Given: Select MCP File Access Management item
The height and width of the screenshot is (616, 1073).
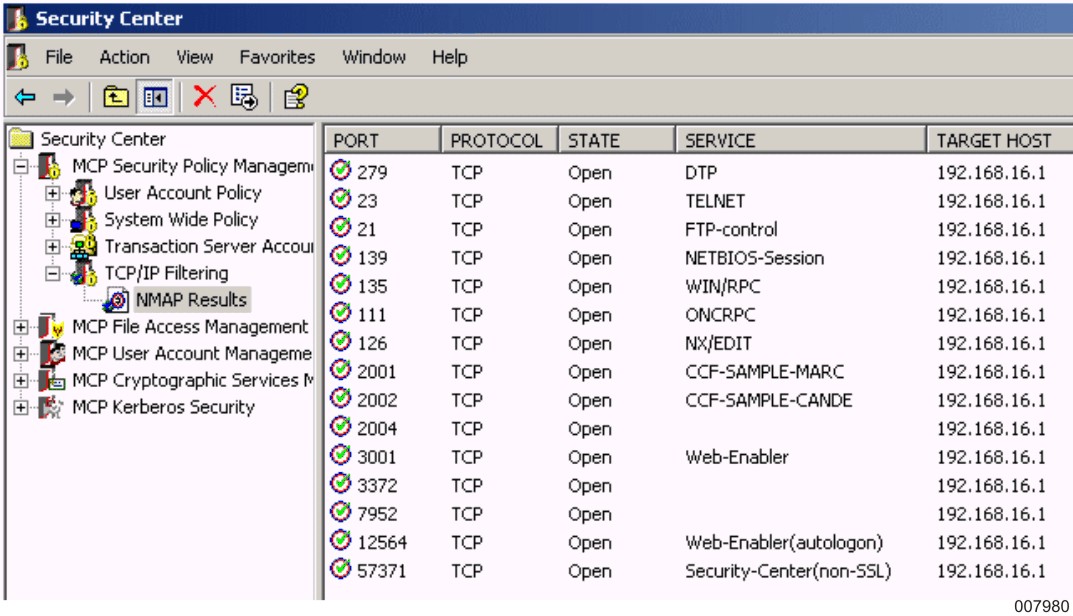Looking at the screenshot, I should 190,327.
